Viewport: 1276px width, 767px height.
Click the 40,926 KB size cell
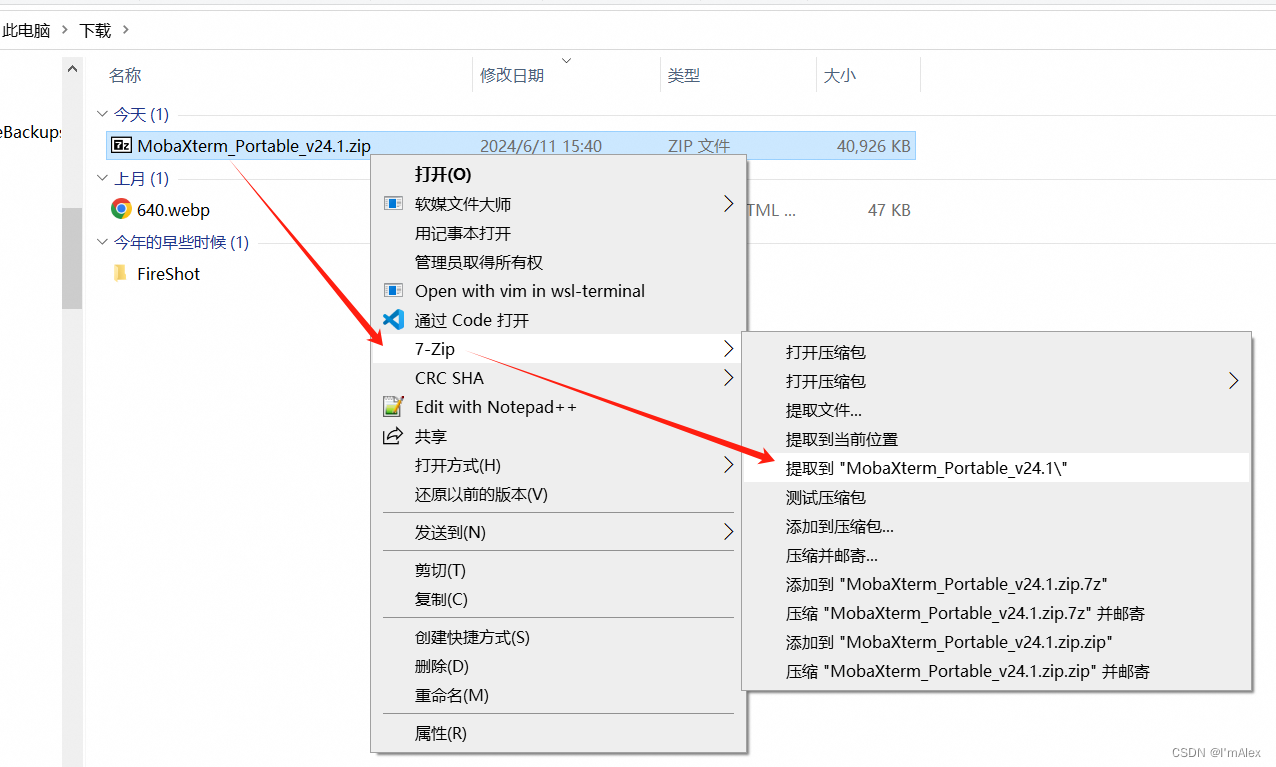pos(874,146)
